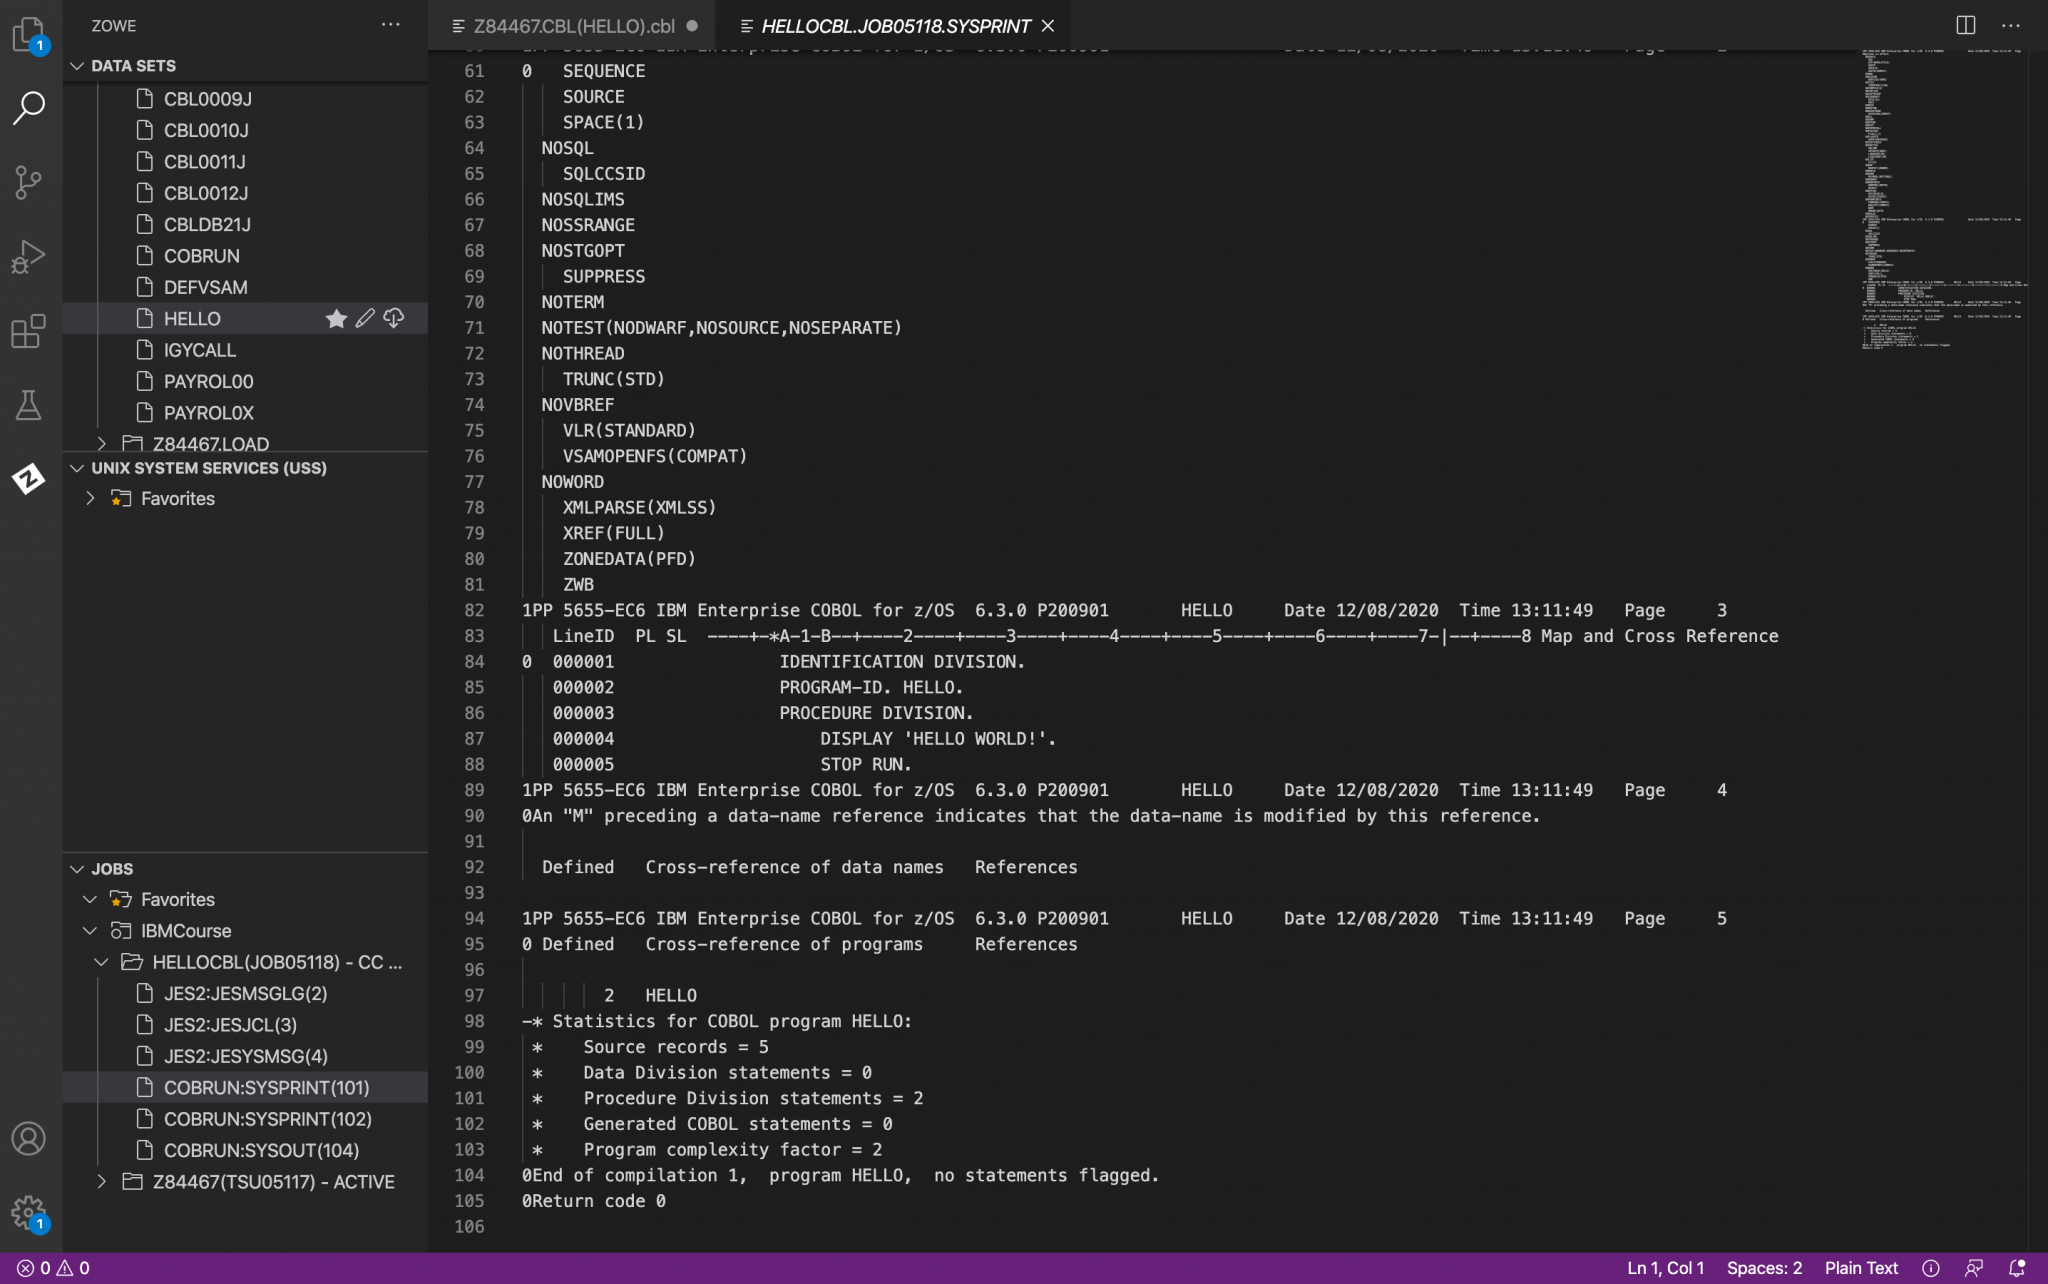Download the HELLO member using cloud icon
This screenshot has height=1284, width=2048.
click(x=394, y=318)
